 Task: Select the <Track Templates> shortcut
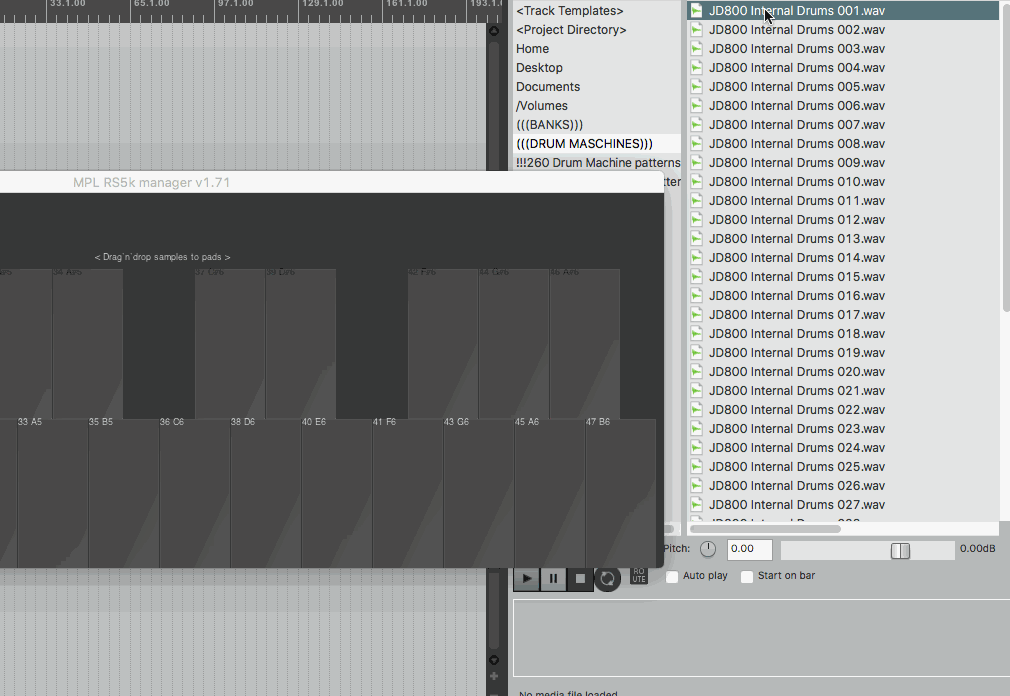click(x=570, y=11)
